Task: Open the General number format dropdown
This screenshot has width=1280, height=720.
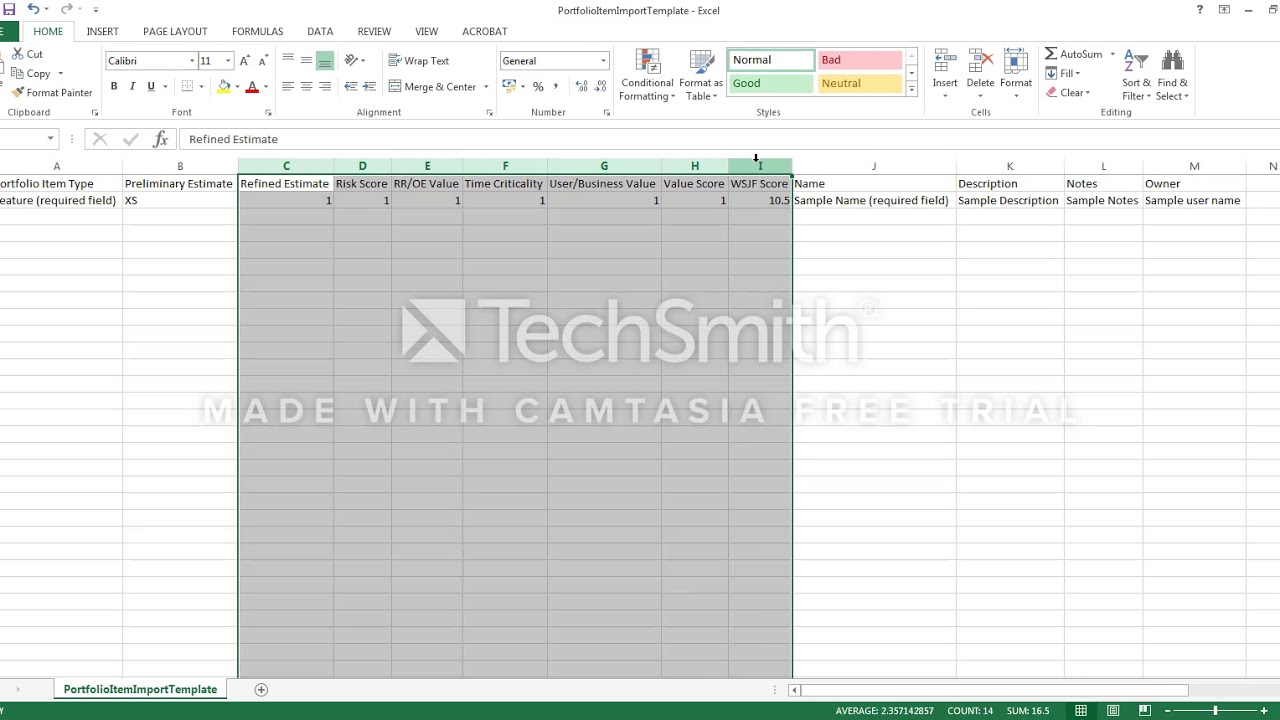Action: [603, 61]
